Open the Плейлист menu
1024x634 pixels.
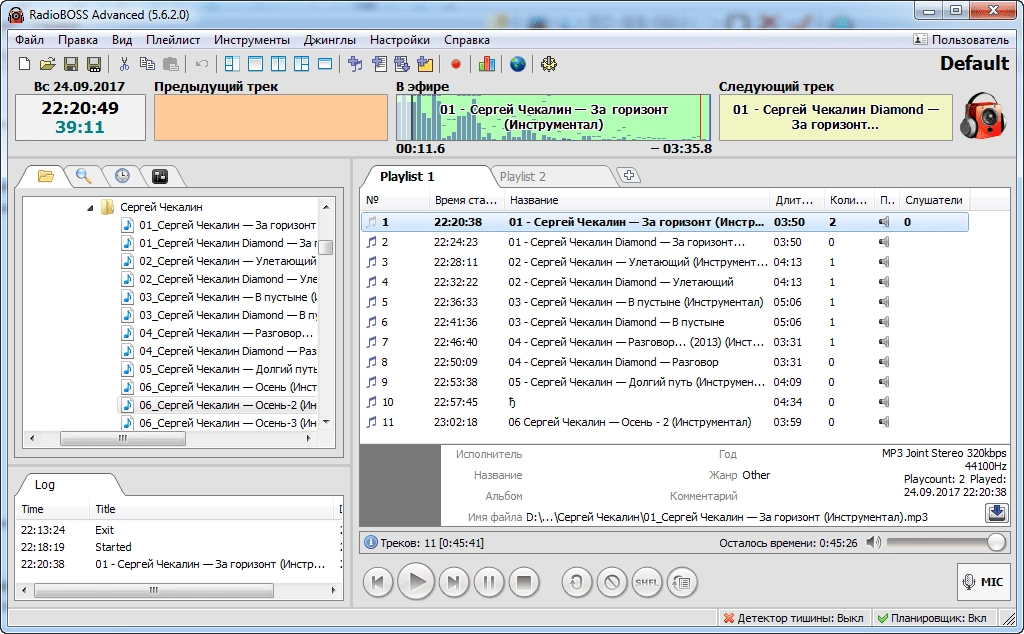point(172,40)
